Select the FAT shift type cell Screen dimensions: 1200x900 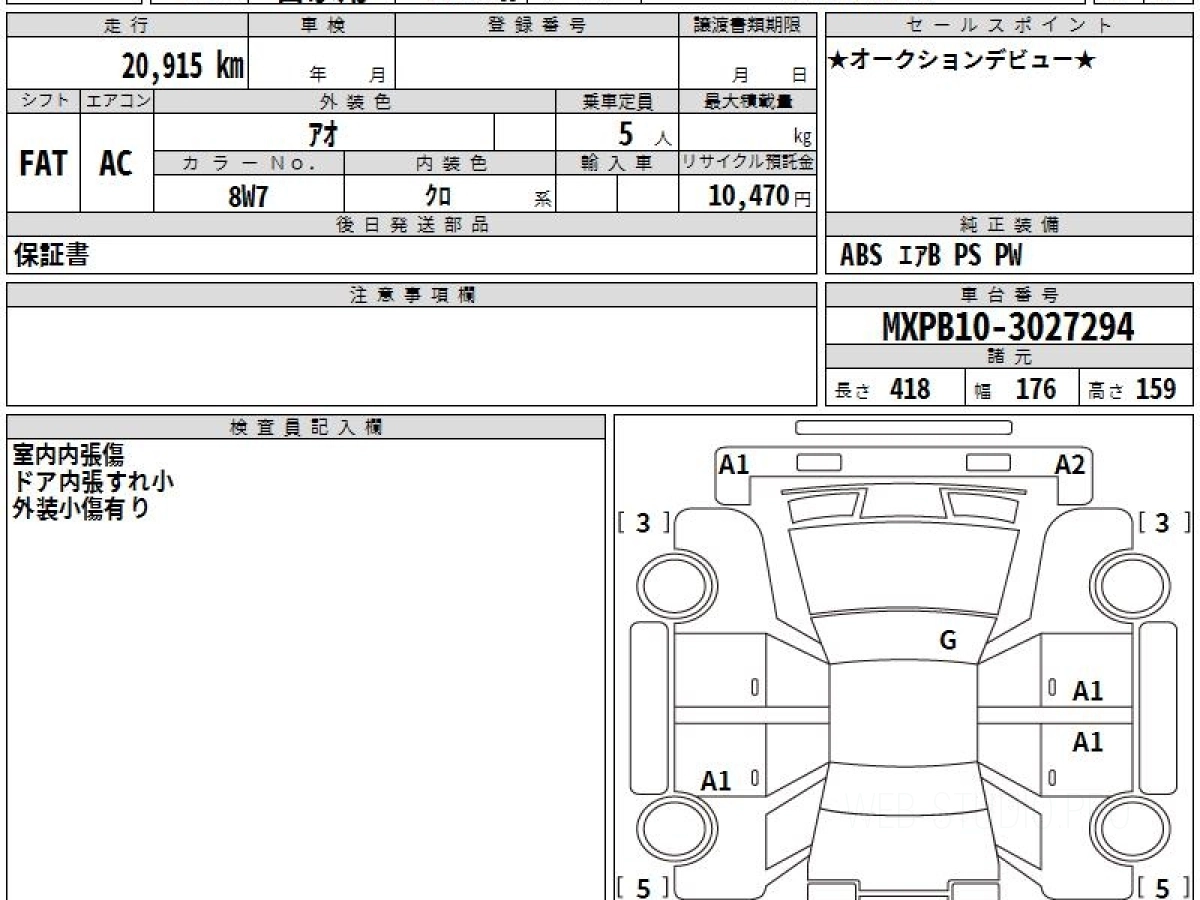(x=43, y=164)
